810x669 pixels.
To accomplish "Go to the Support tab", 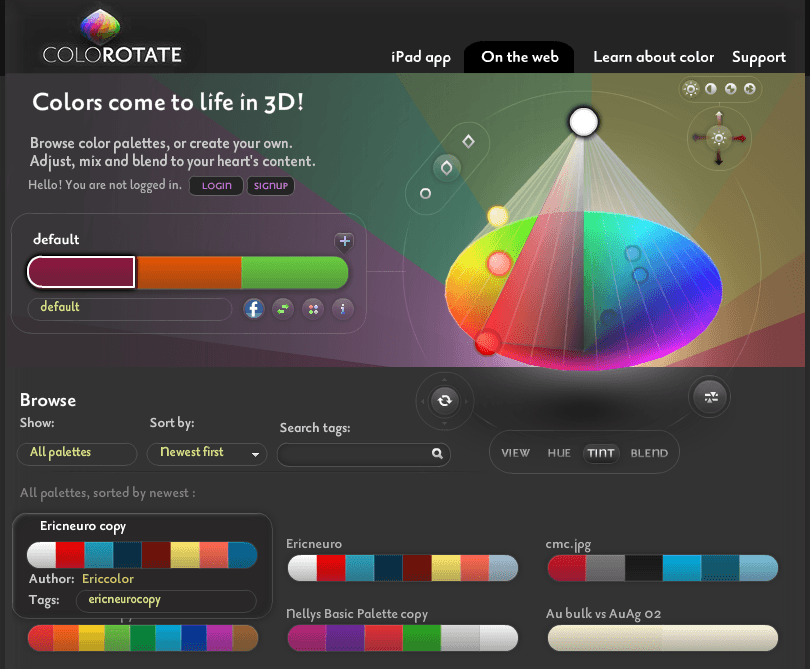I will coord(759,57).
